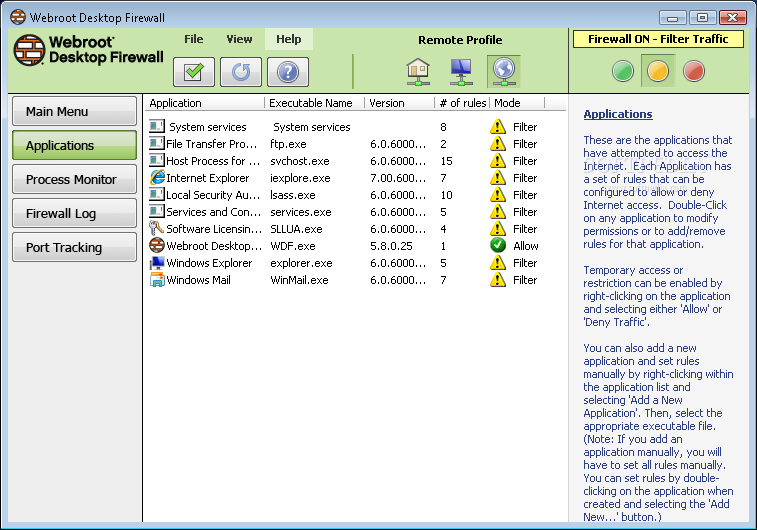
Task: Select the computer network profile icon
Action: (x=461, y=71)
